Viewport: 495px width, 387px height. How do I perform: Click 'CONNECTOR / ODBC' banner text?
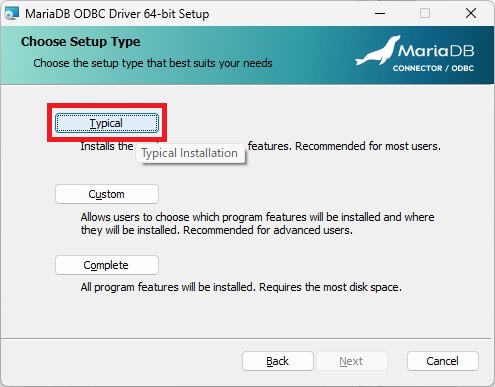(x=433, y=68)
